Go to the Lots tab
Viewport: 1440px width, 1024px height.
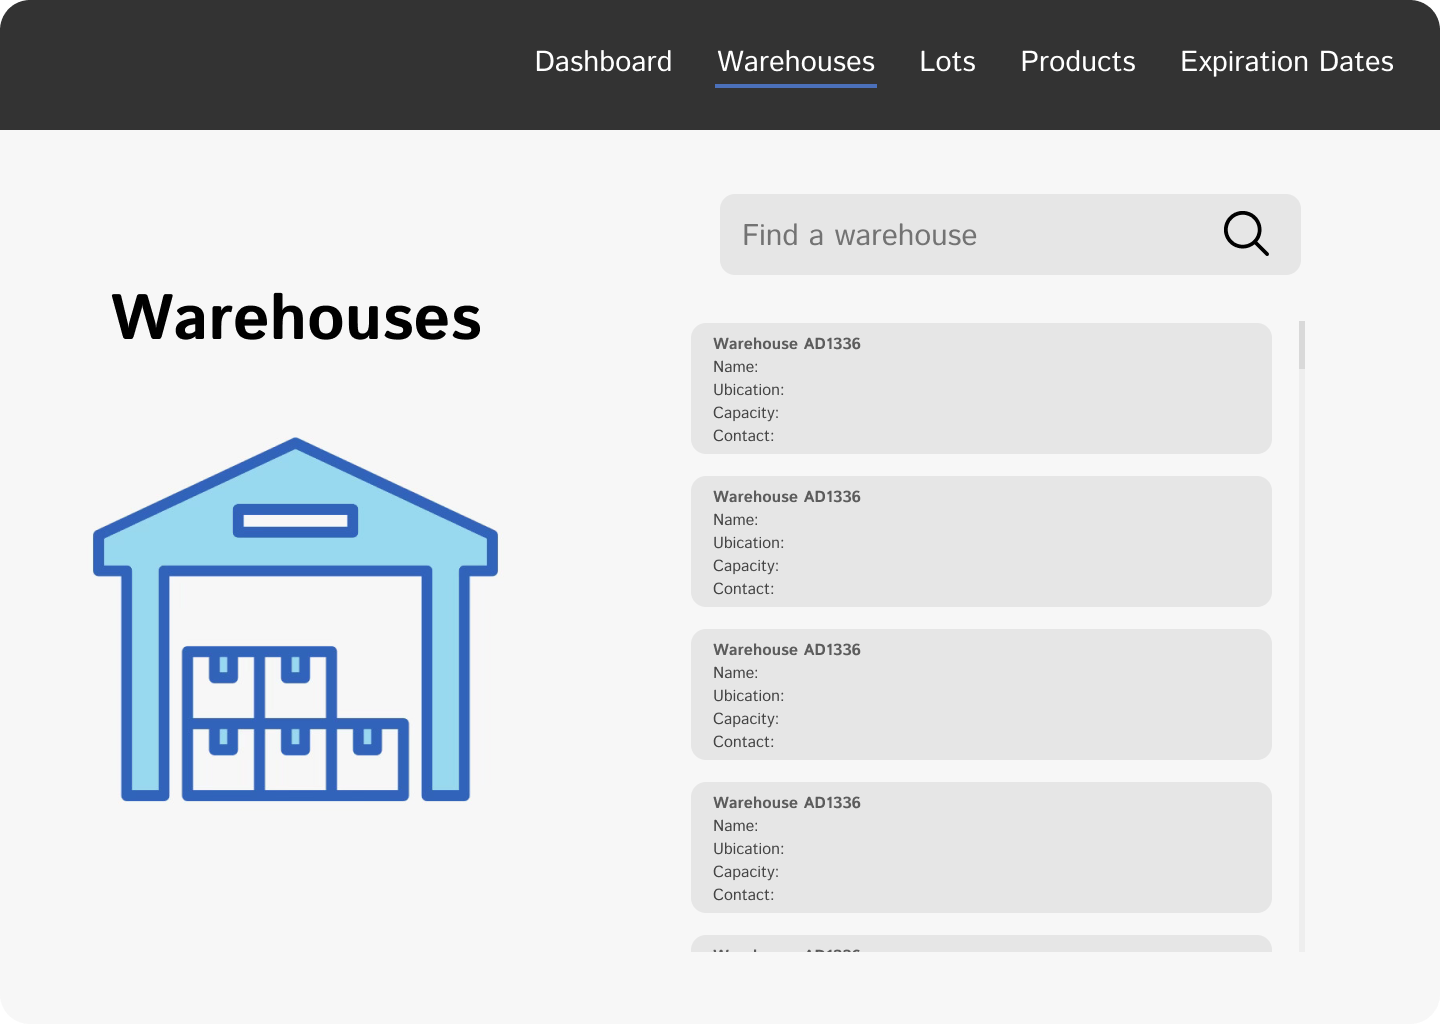[947, 62]
